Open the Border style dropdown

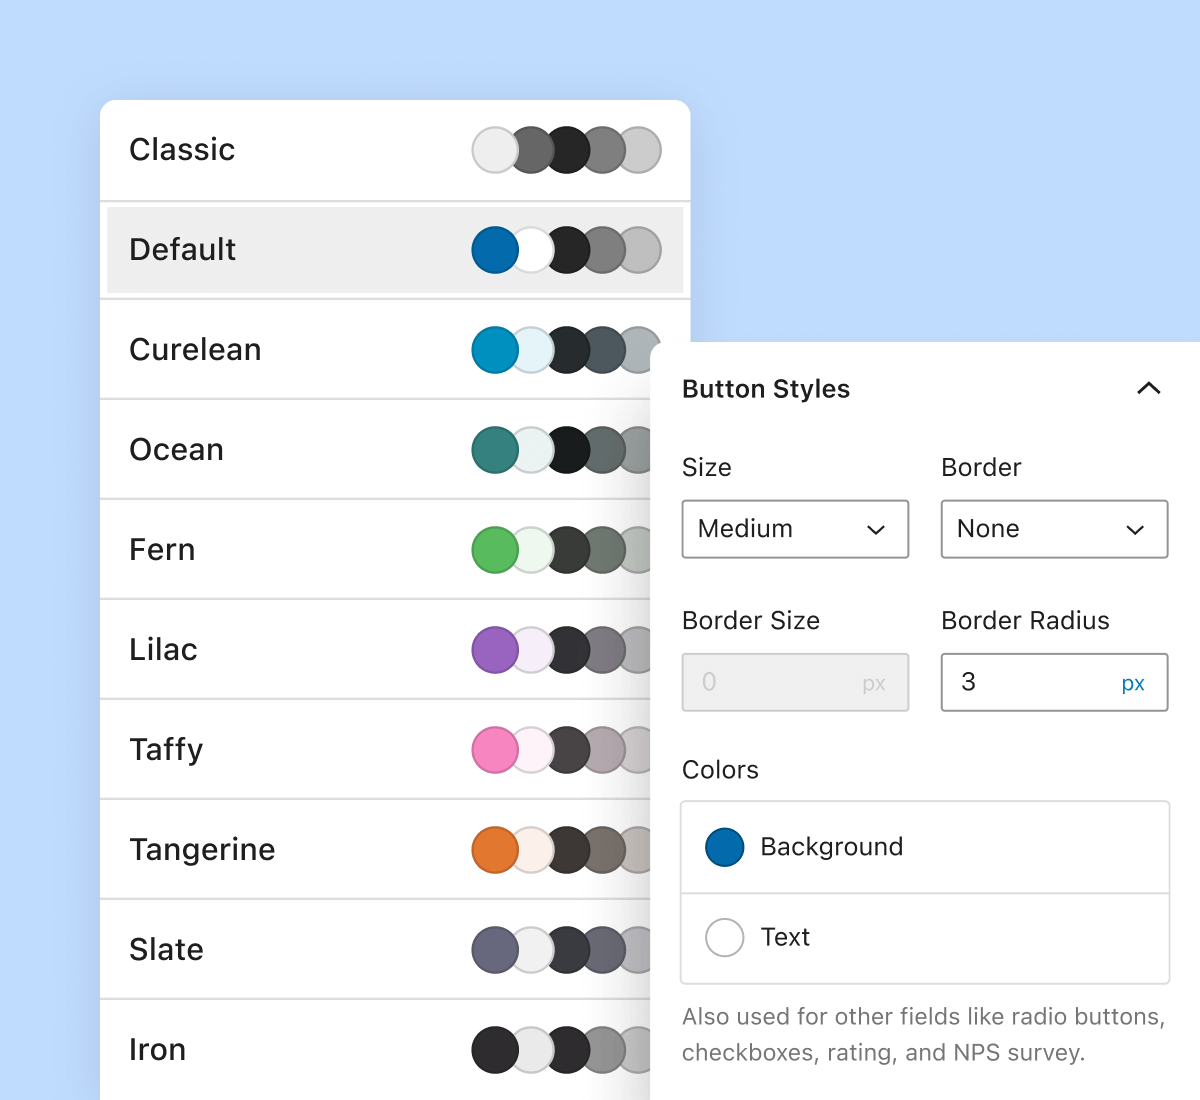coord(1054,529)
